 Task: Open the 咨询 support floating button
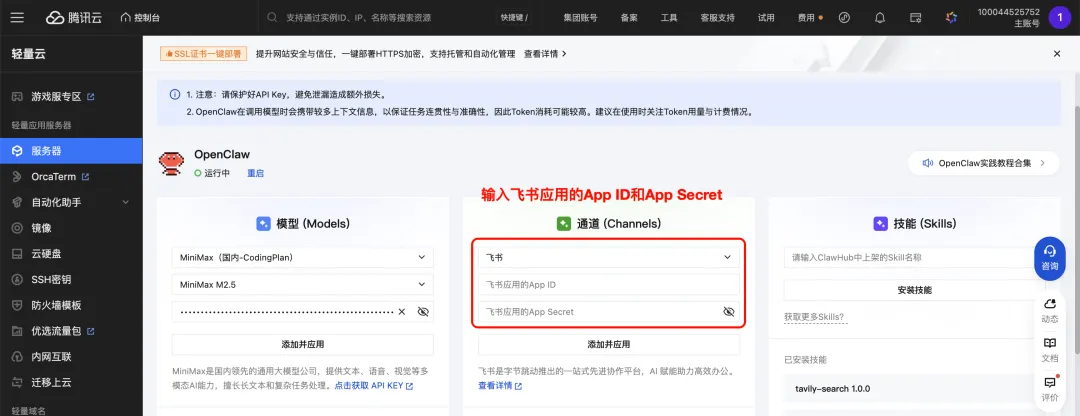coord(1050,258)
